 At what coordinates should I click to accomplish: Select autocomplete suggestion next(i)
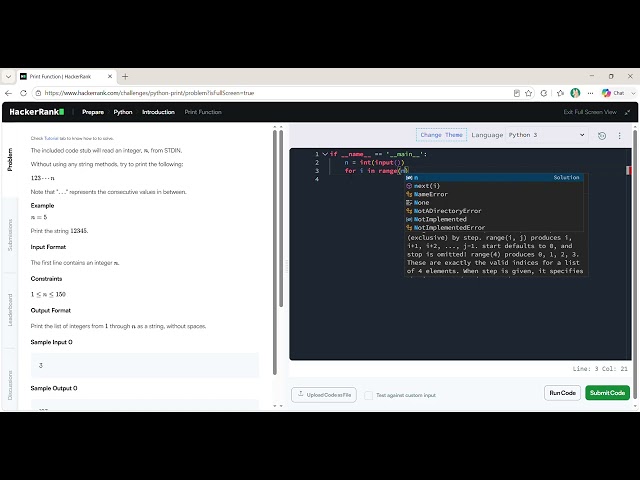point(494,186)
